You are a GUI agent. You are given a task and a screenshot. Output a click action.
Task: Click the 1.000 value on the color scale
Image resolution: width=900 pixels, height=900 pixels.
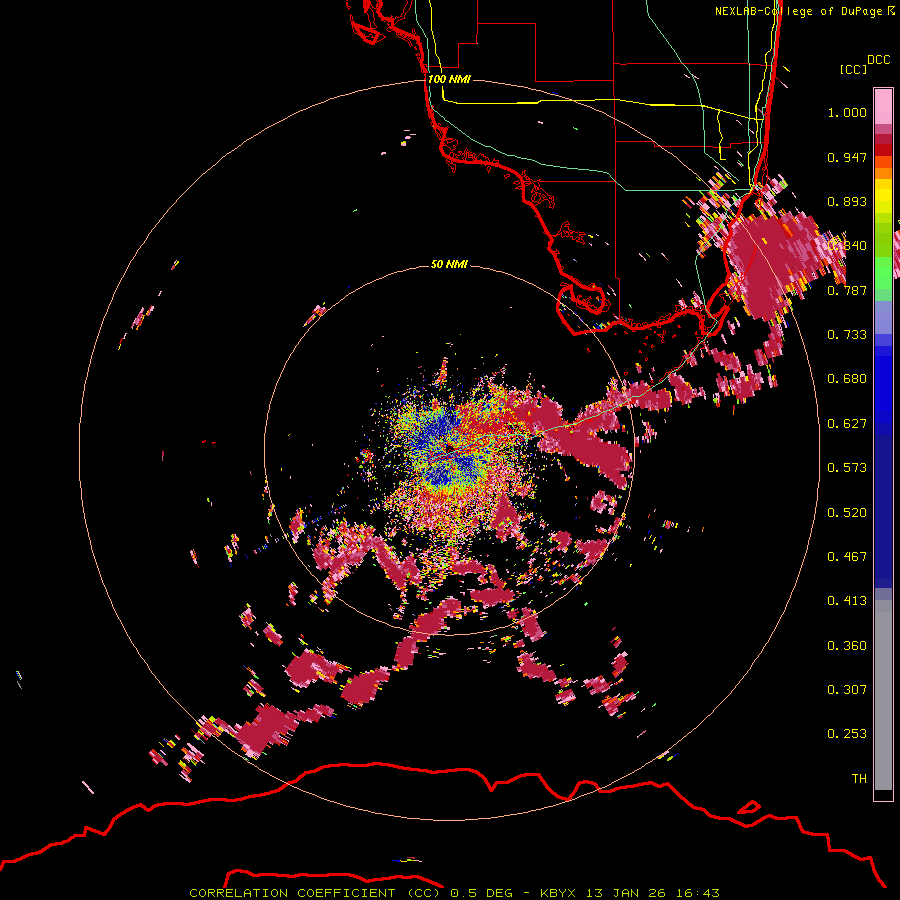[847, 112]
